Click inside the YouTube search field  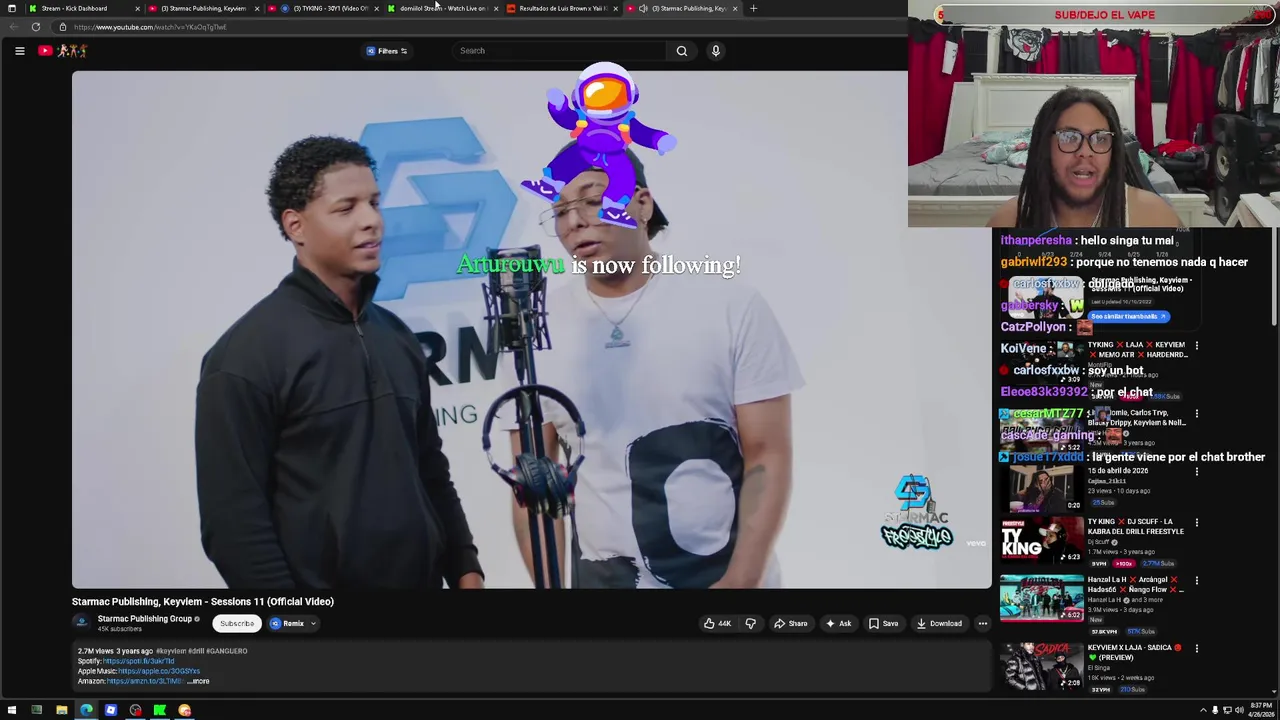point(560,51)
